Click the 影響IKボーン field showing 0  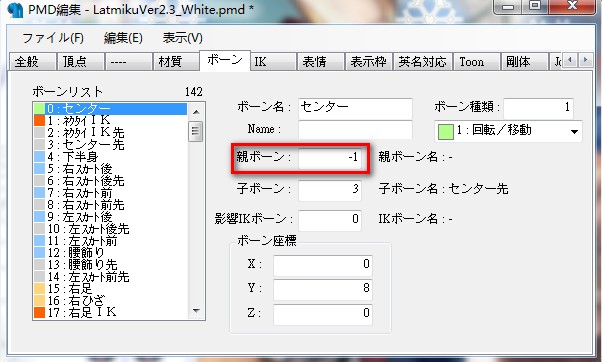tap(330, 220)
